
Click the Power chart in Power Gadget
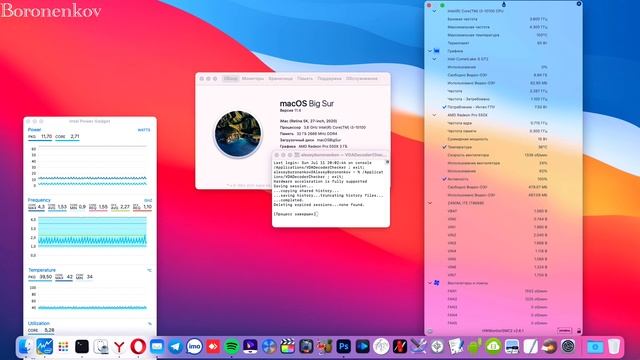(92, 166)
